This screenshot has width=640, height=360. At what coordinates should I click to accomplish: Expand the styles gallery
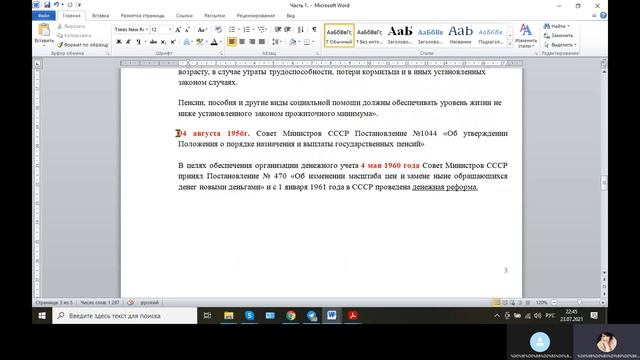[x=510, y=44]
